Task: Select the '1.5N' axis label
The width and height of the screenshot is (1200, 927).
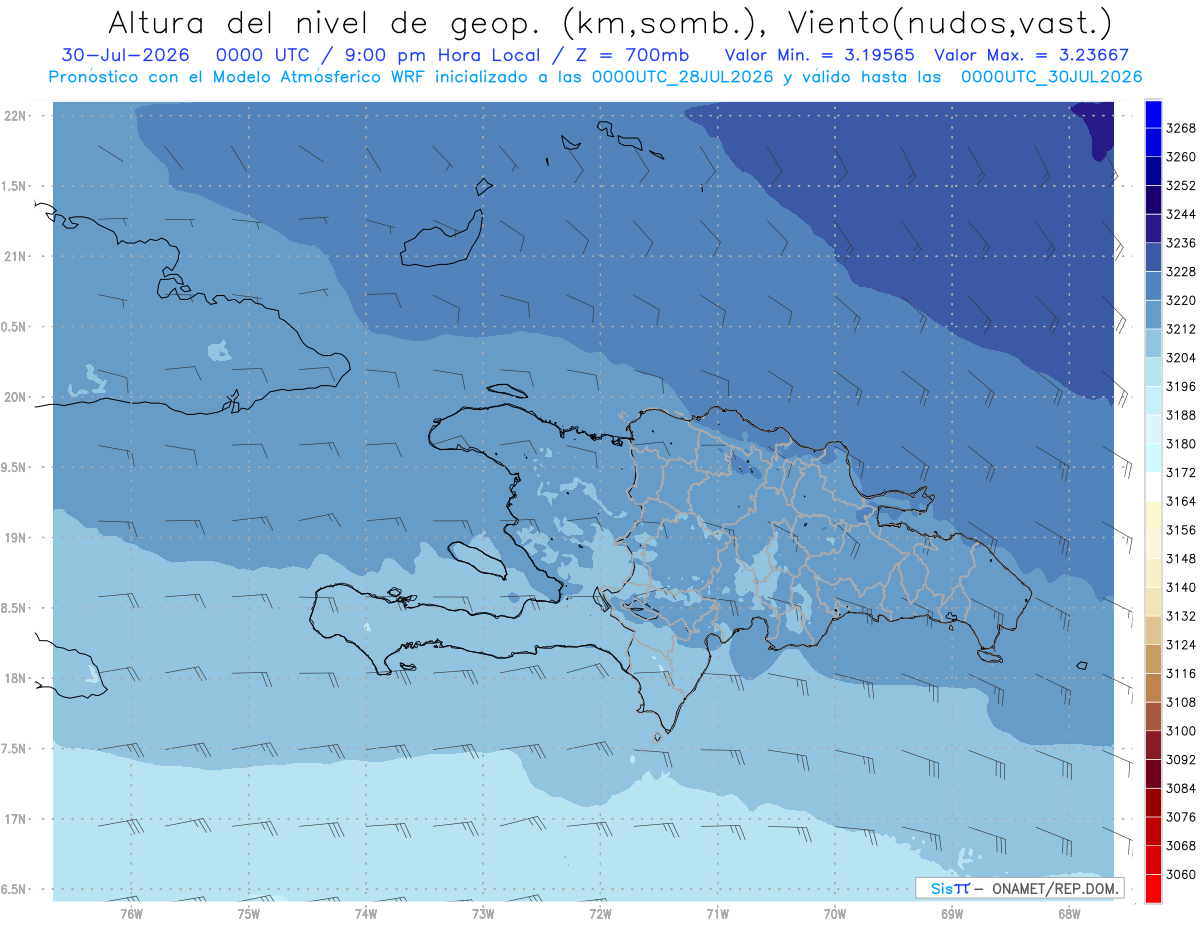Action: [x=15, y=186]
